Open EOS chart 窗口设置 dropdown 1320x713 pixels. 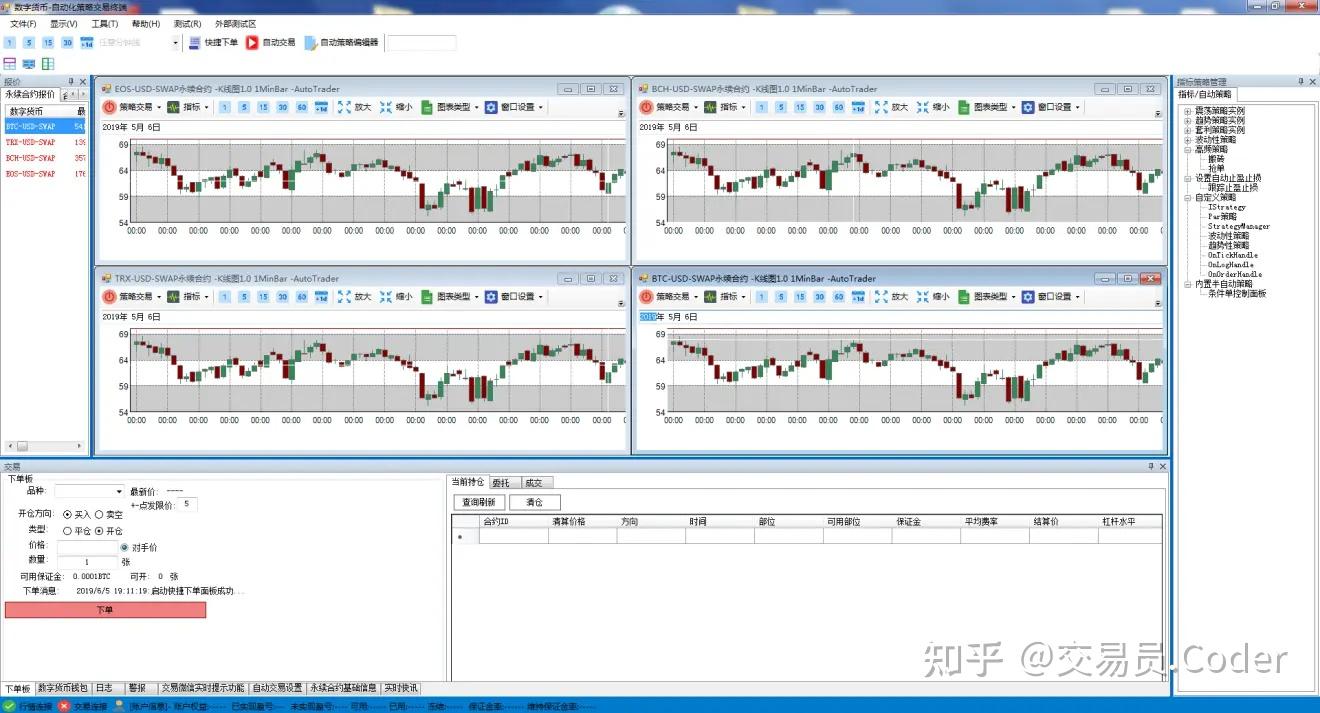(x=541, y=107)
